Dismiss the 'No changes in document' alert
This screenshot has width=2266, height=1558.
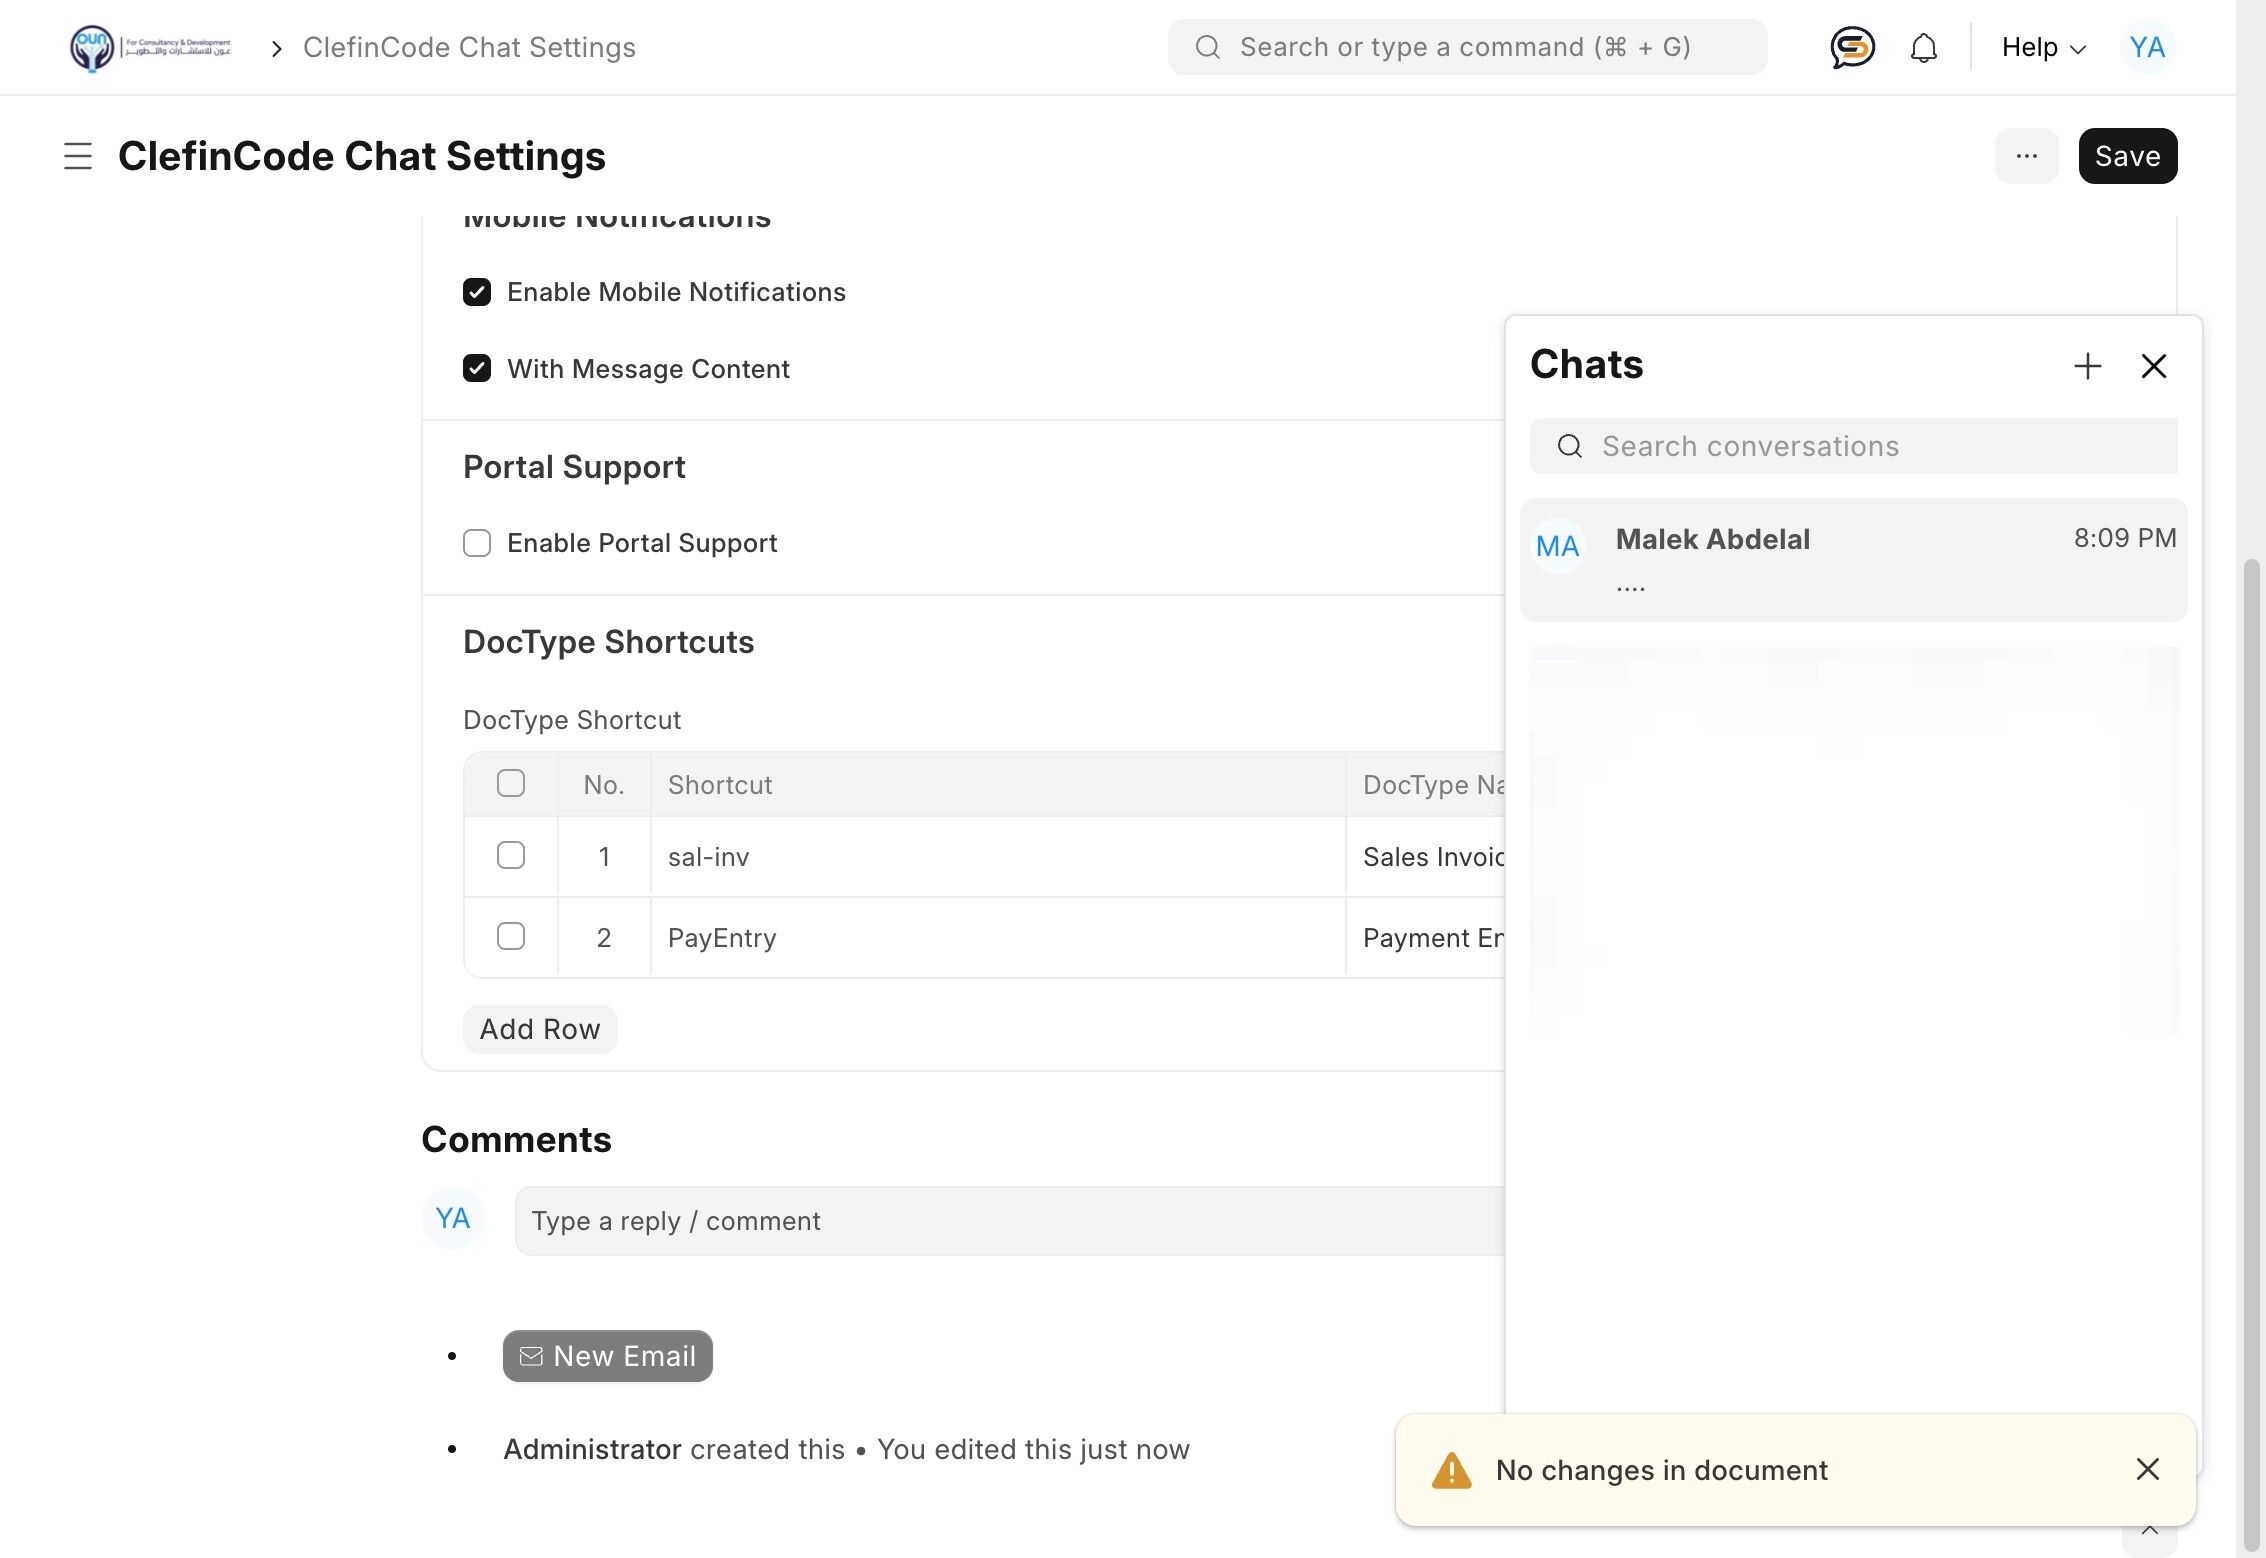(2147, 1469)
